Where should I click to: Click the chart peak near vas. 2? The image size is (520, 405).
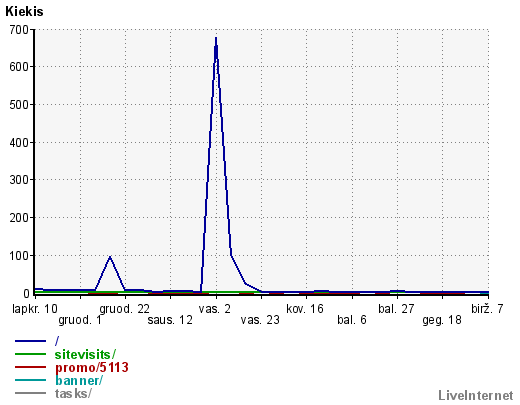[216, 38]
